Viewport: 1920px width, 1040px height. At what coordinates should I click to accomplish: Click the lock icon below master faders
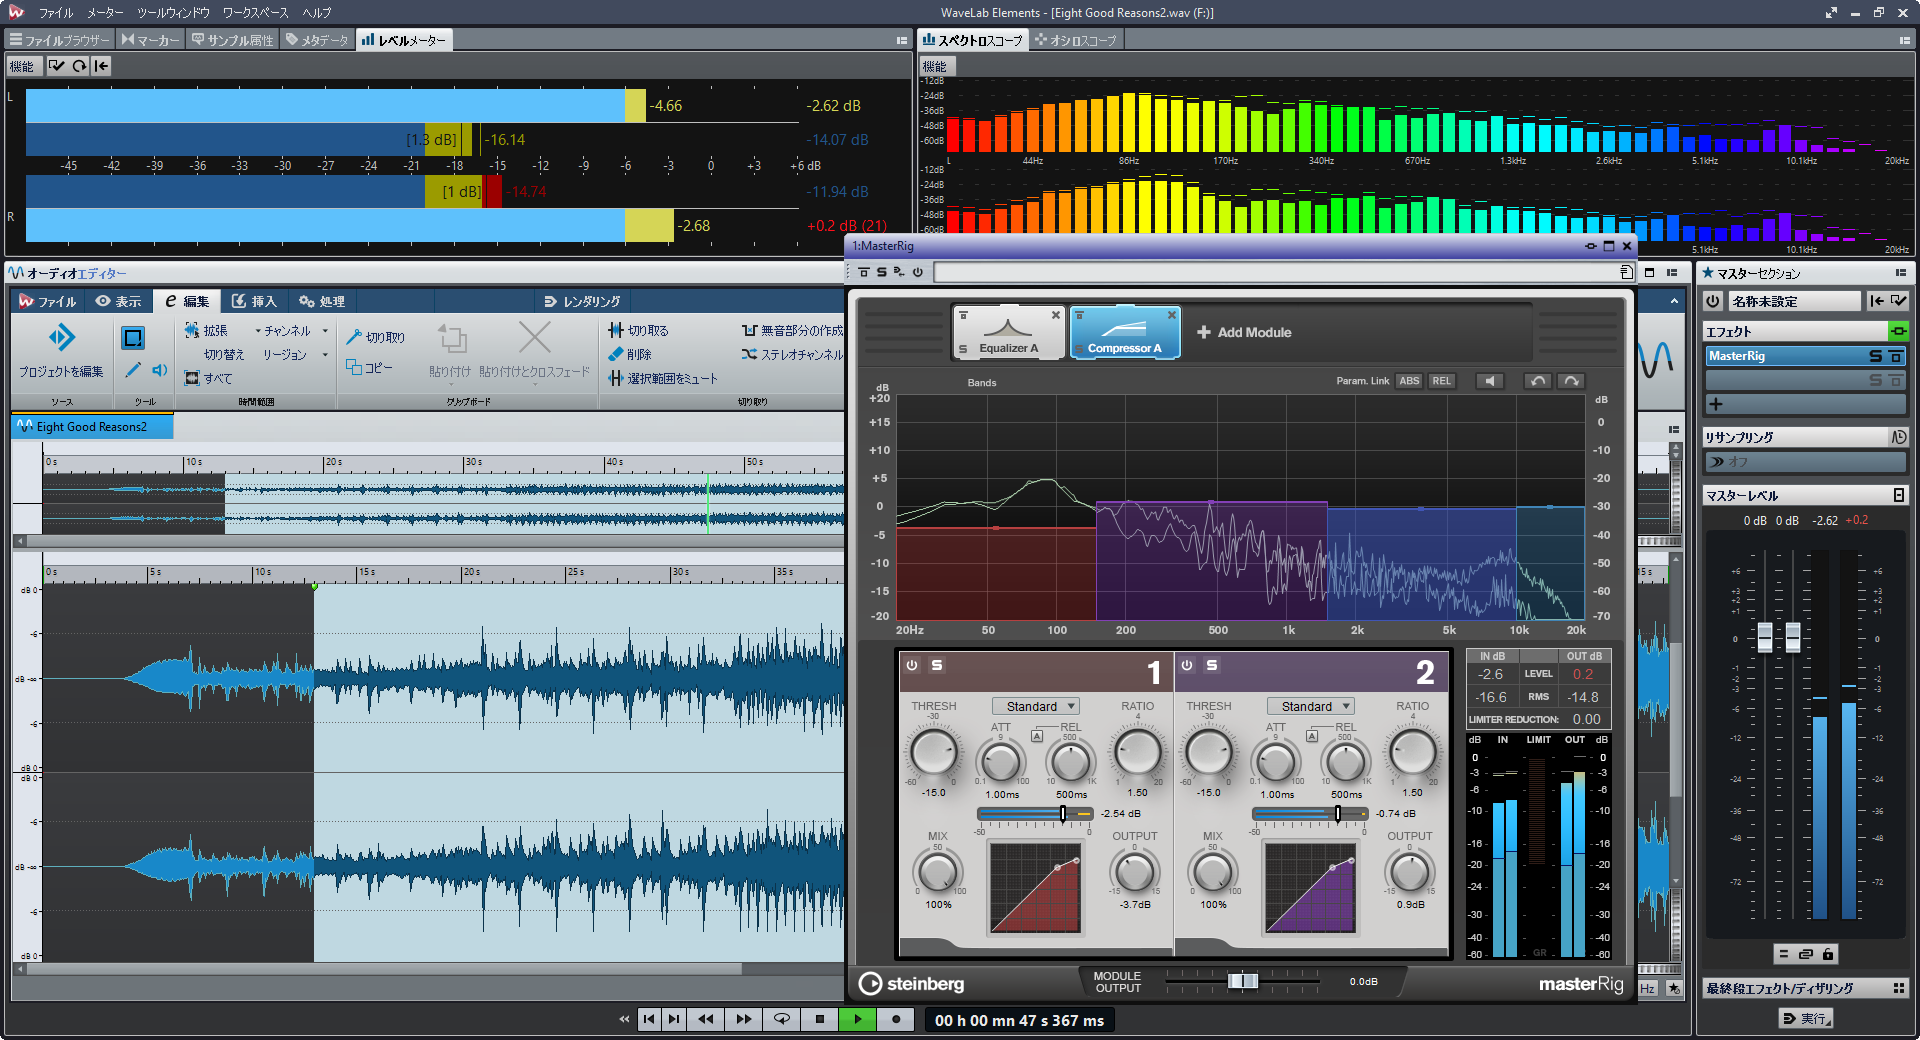1828,954
